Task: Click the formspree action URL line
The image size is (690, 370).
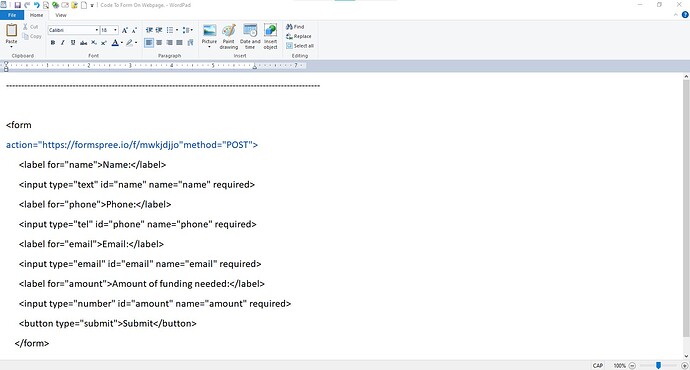Action: (132, 145)
